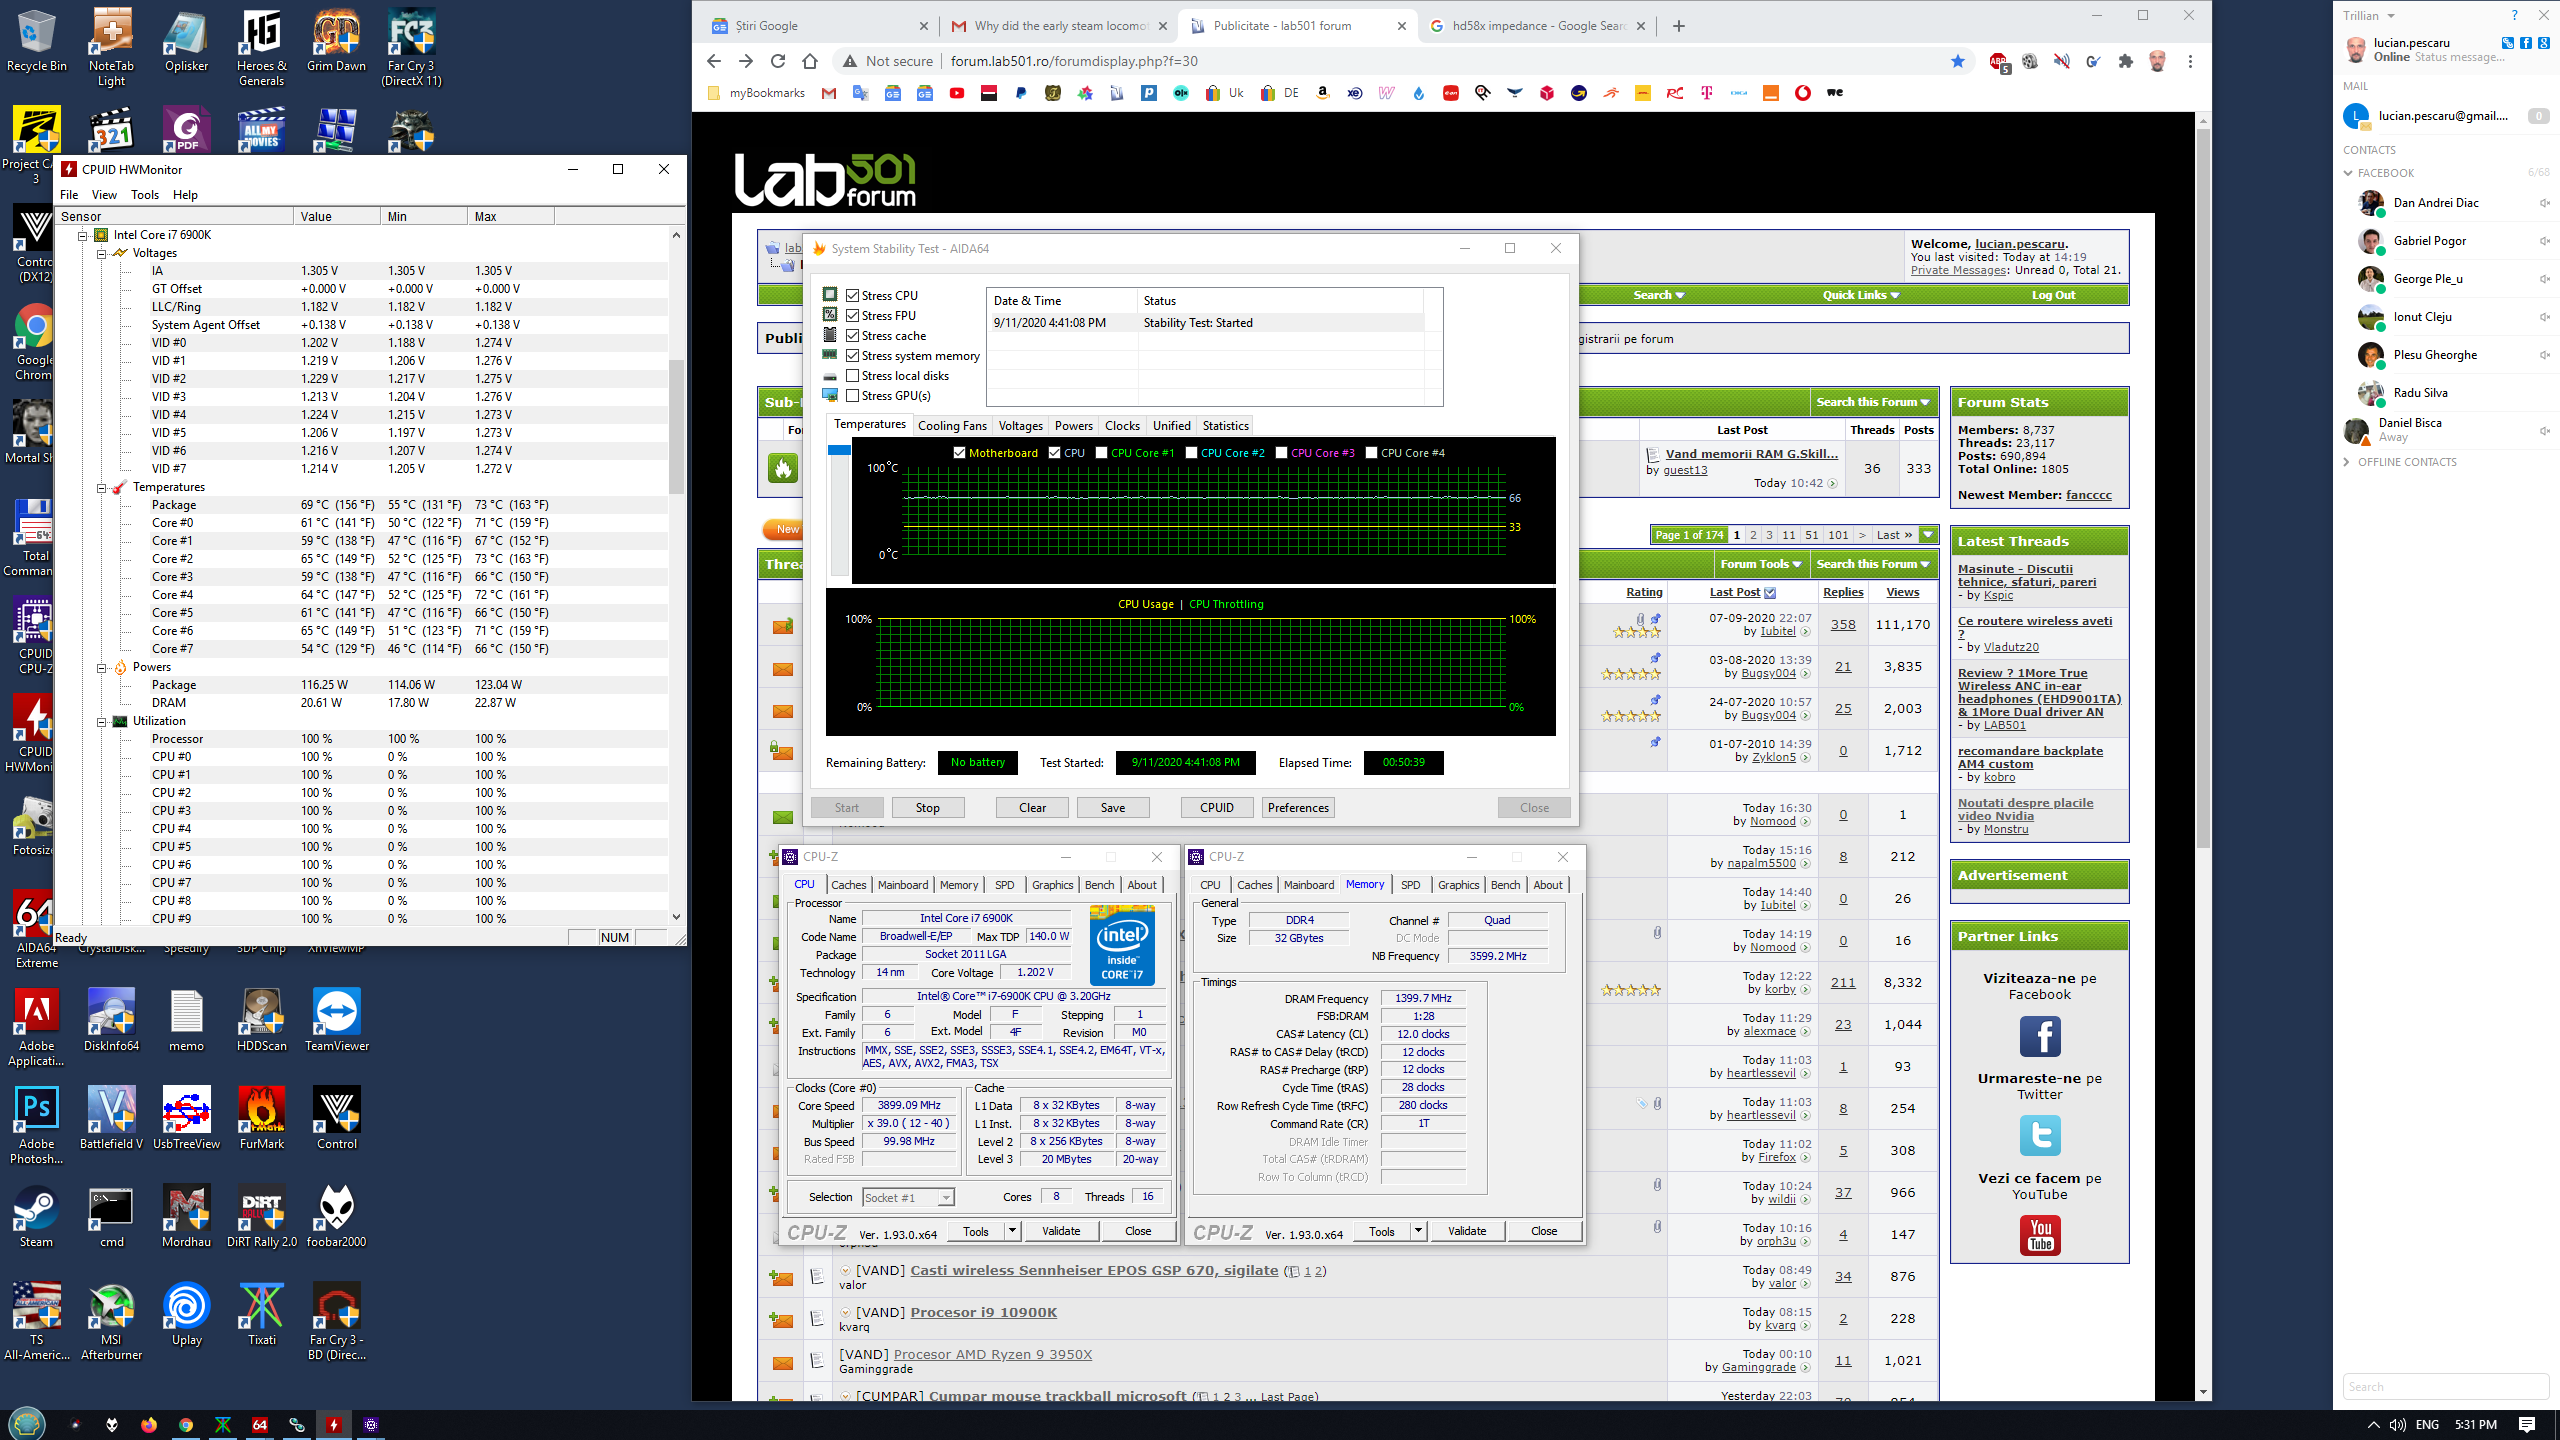The width and height of the screenshot is (2560, 1440).
Task: Enable CPU Core #4 graph checkbox
Action: pos(1372,453)
